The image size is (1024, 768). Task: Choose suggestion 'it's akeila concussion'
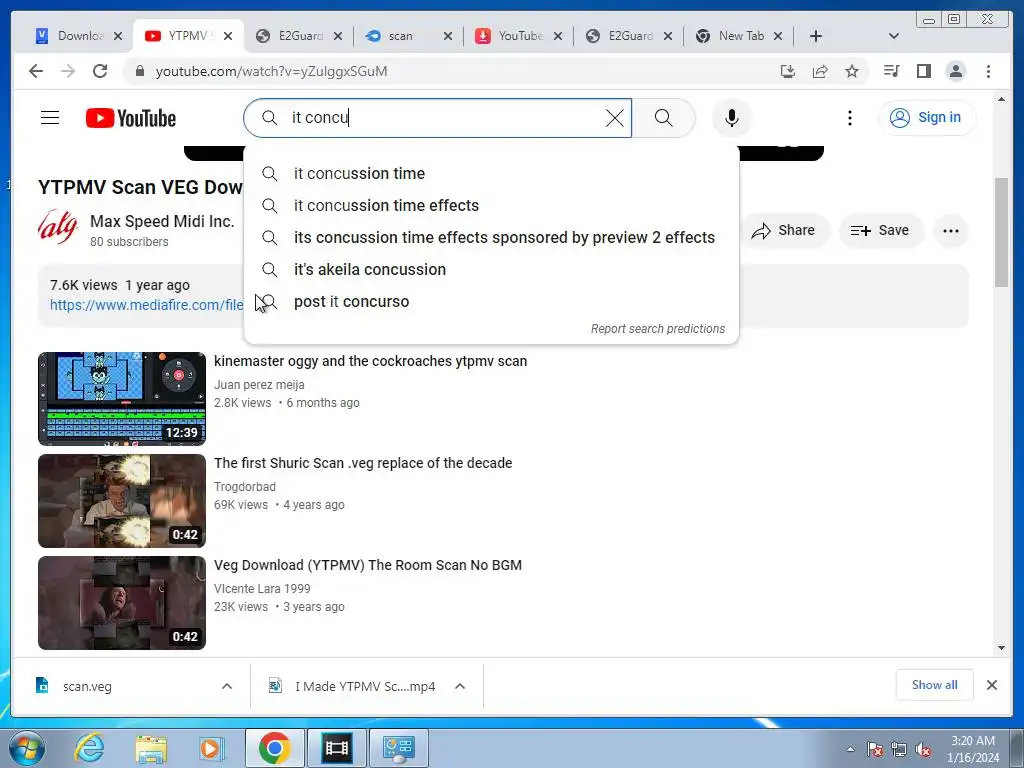(491, 269)
